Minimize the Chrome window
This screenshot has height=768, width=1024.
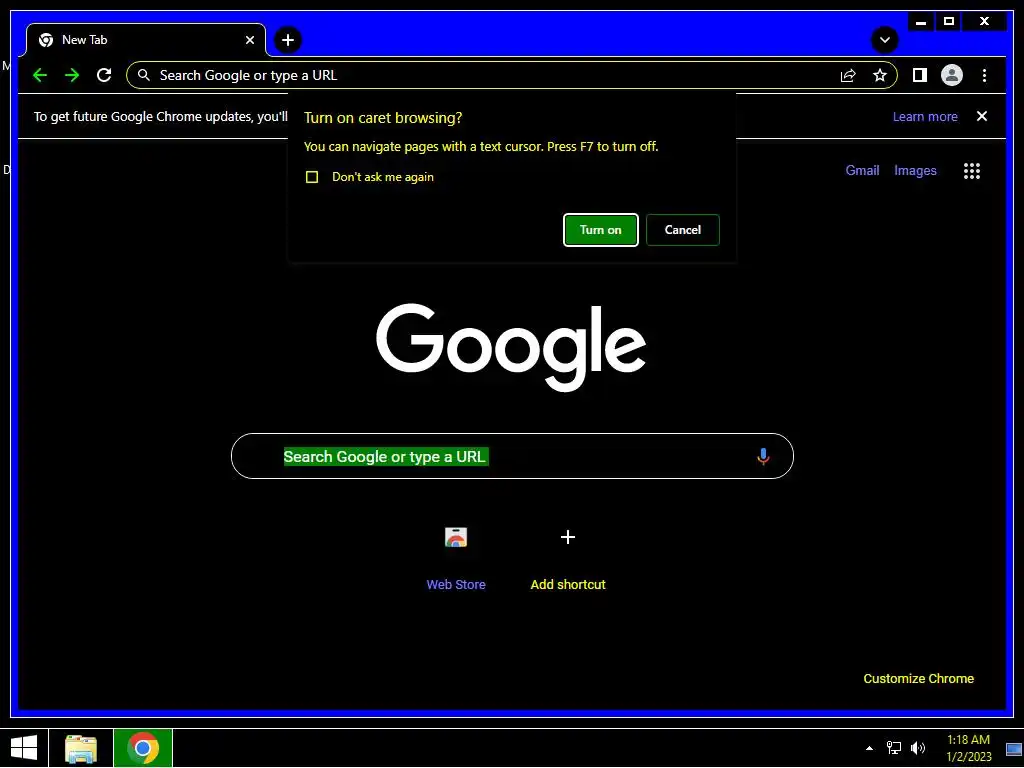tap(921, 22)
